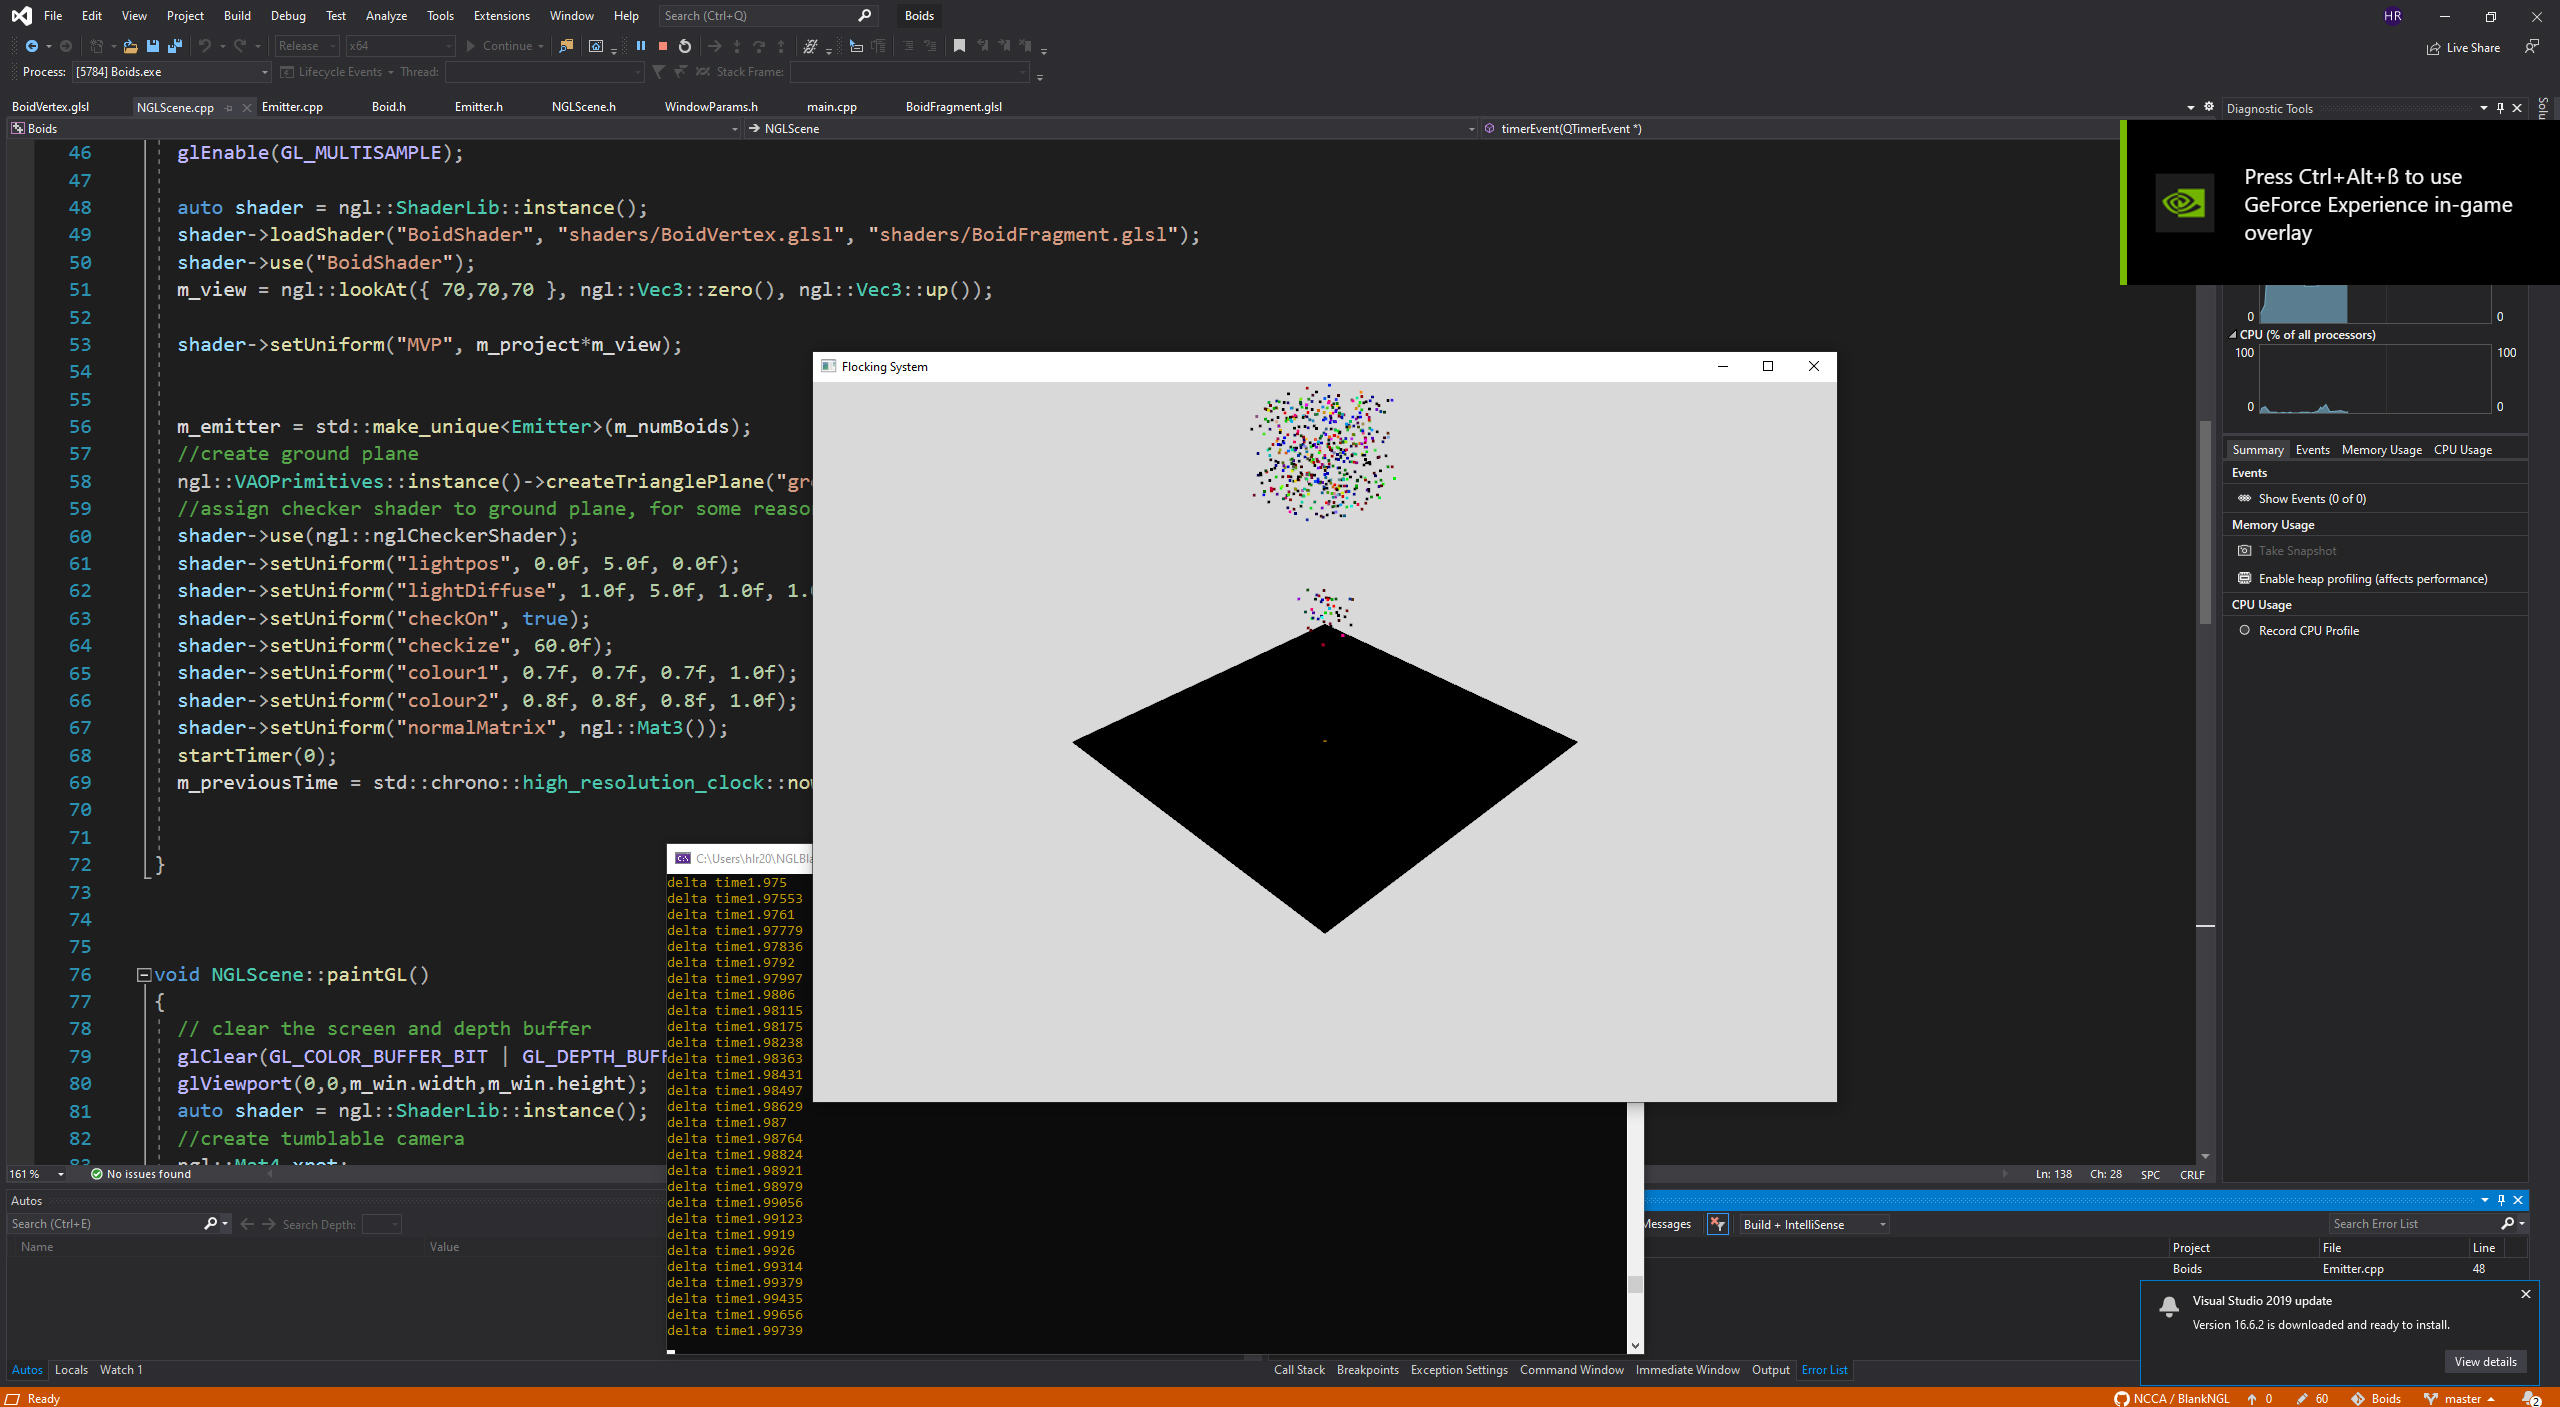Pin the Diagnostic Tools panel
This screenshot has width=2560, height=1407.
pyautogui.click(x=2501, y=108)
